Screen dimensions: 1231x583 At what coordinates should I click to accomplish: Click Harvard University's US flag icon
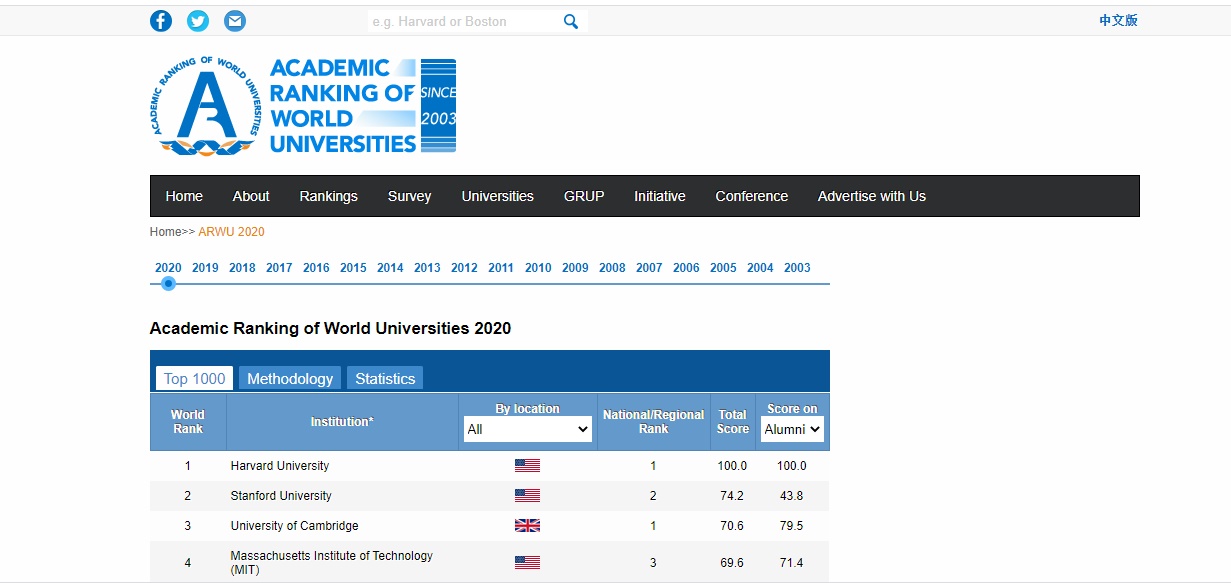click(527, 466)
